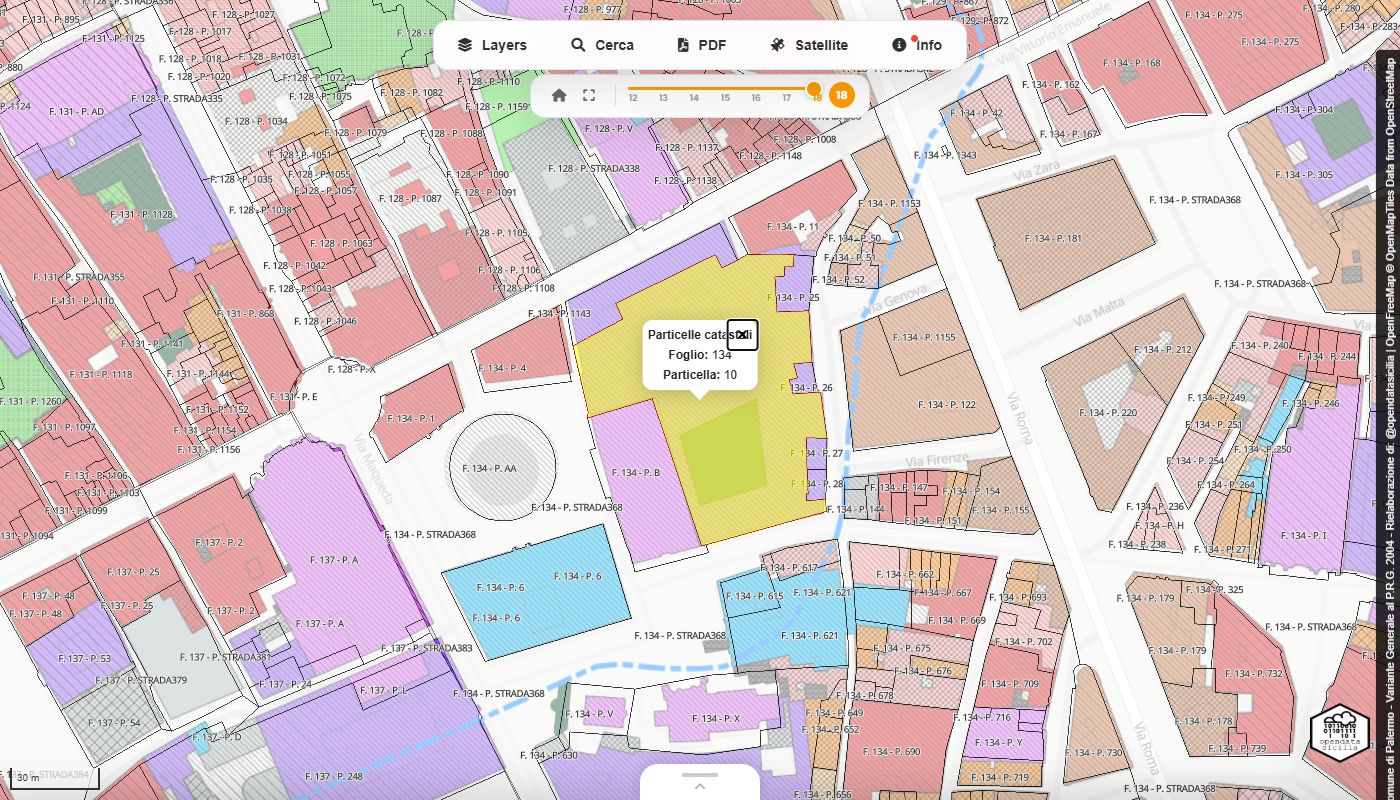This screenshot has height=800, width=1400.
Task: Click parcel label 'F. 134 - P. 4'
Action: point(503,368)
